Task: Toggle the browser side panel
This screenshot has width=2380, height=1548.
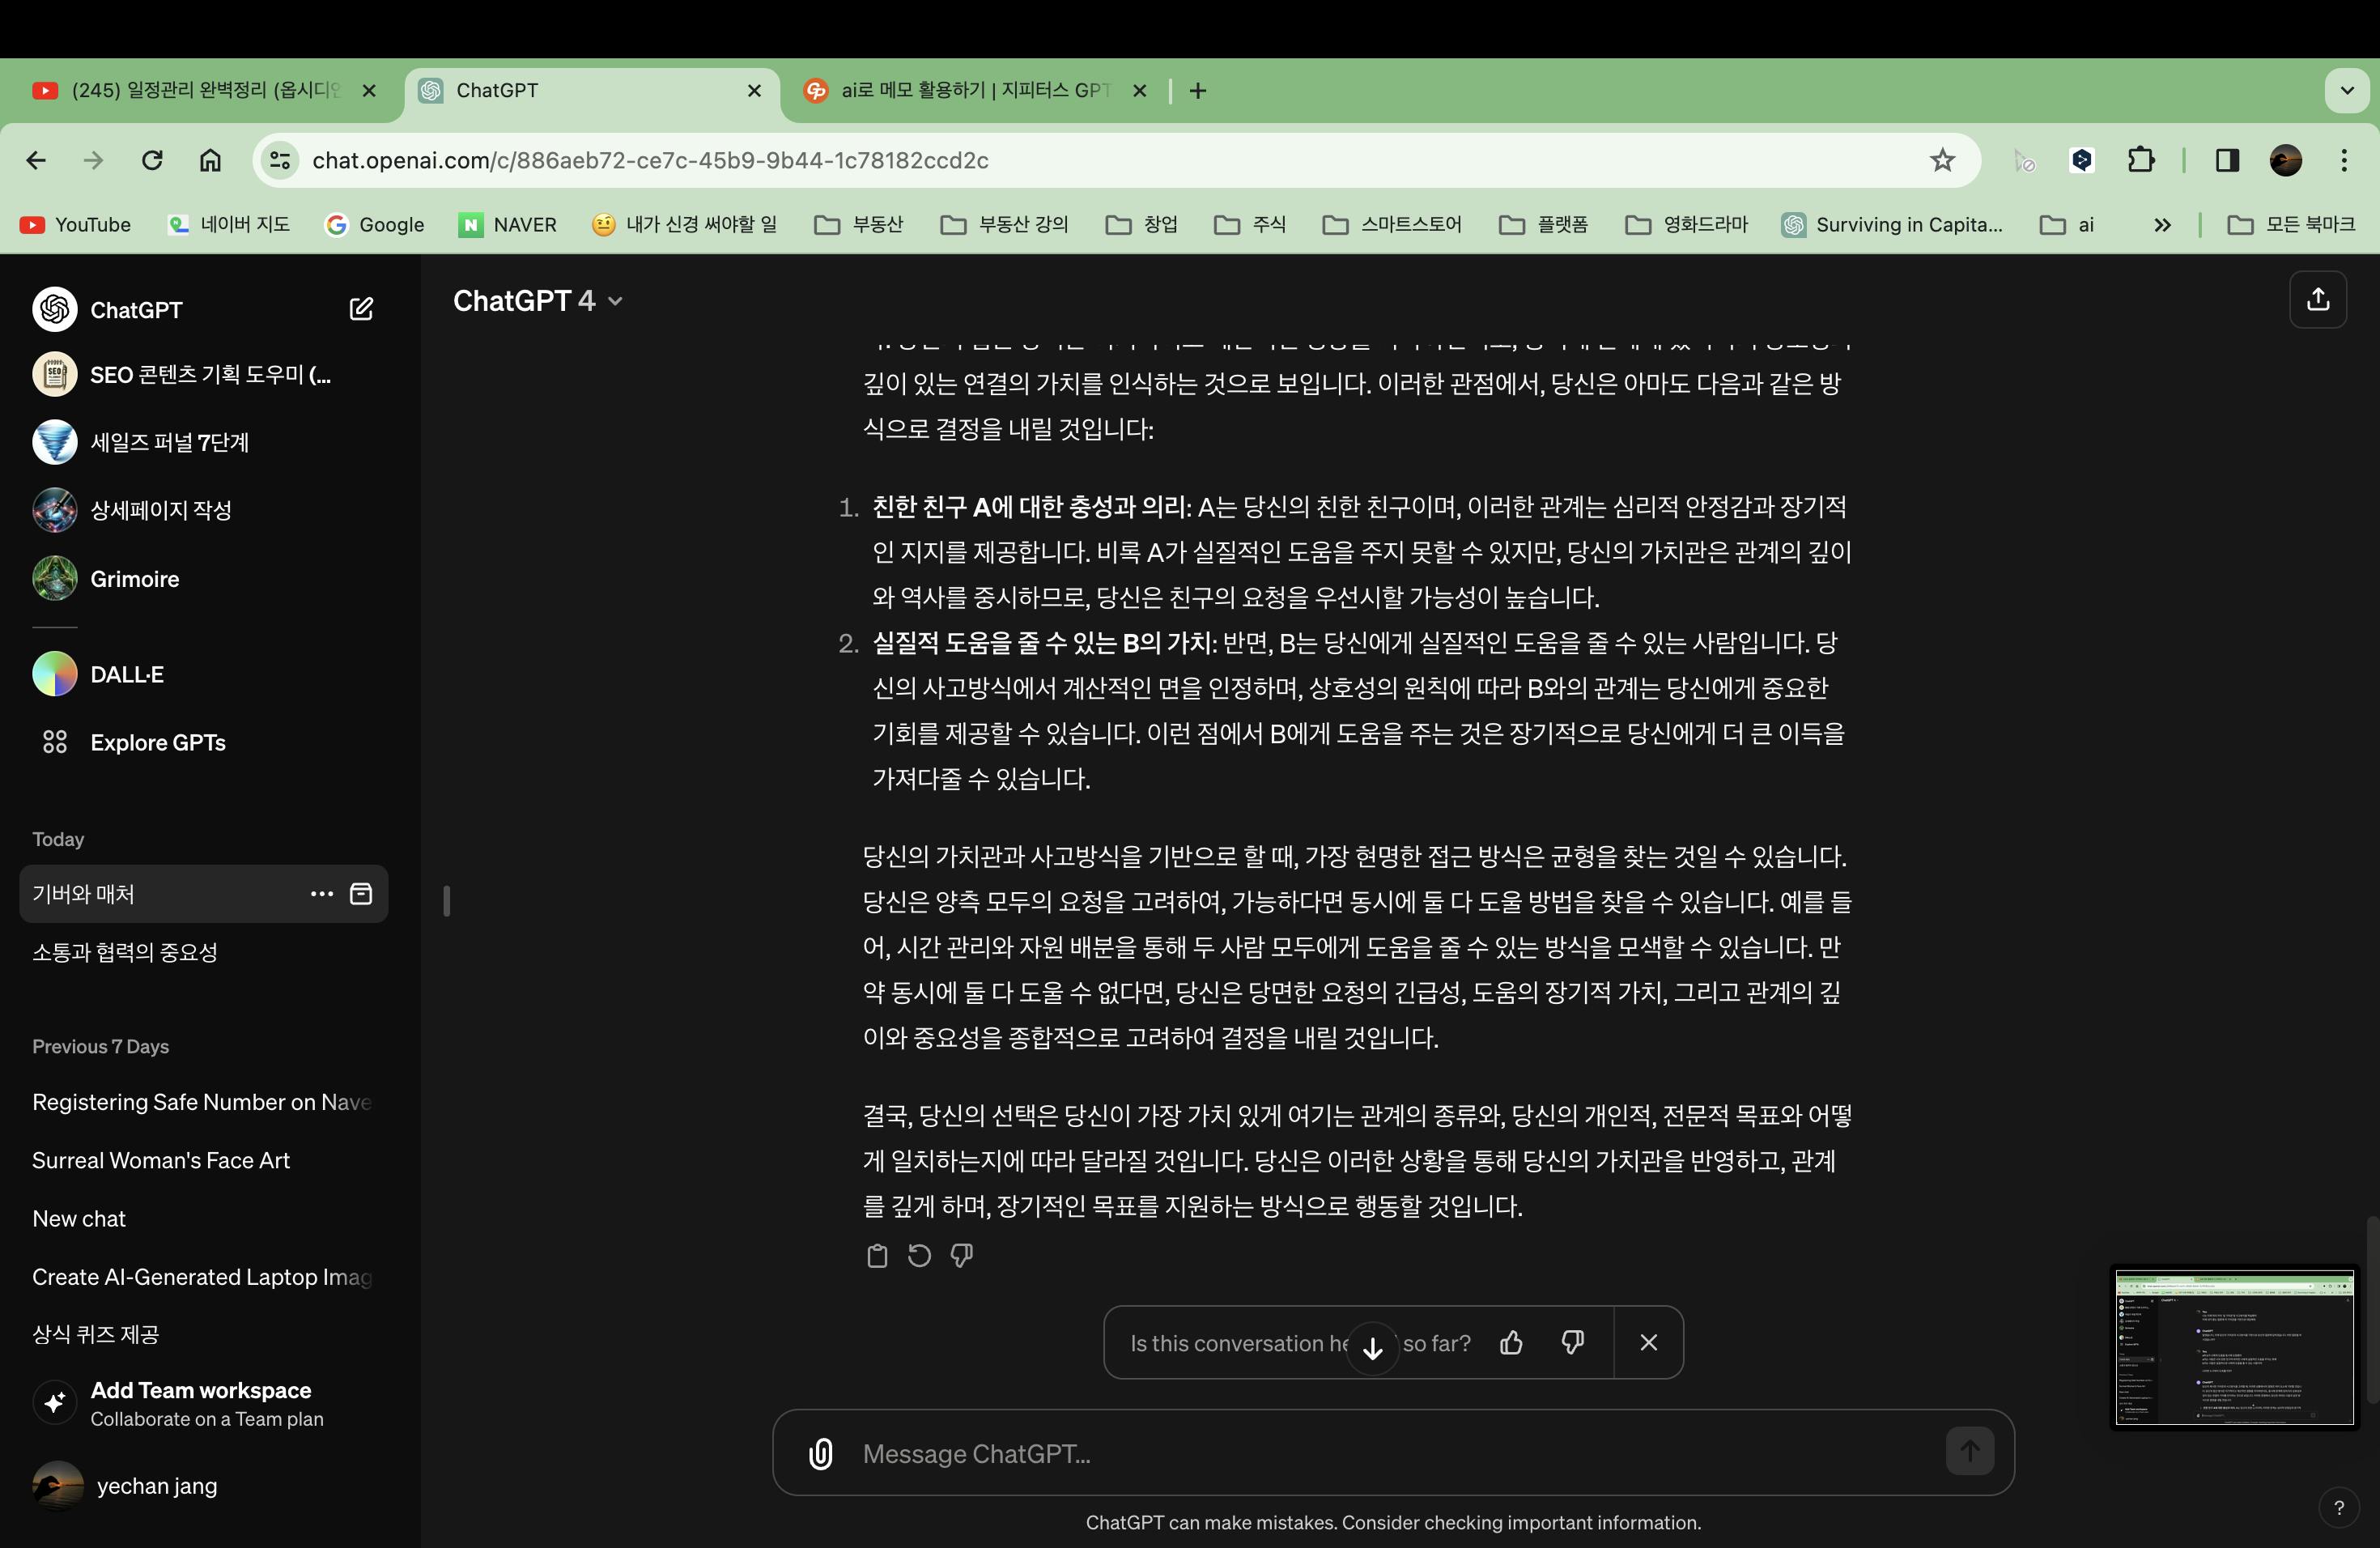Action: 2227,160
